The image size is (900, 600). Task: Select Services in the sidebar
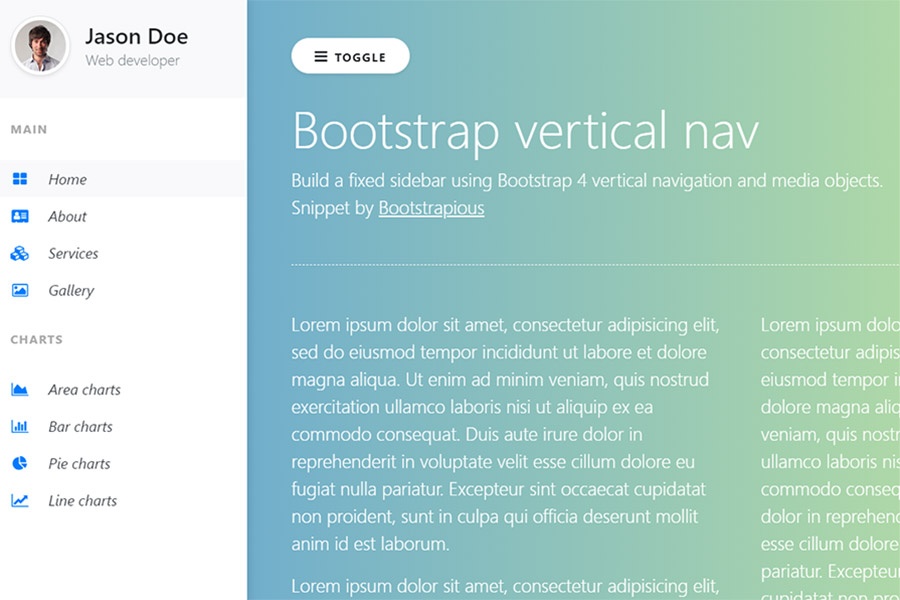[x=123, y=253]
